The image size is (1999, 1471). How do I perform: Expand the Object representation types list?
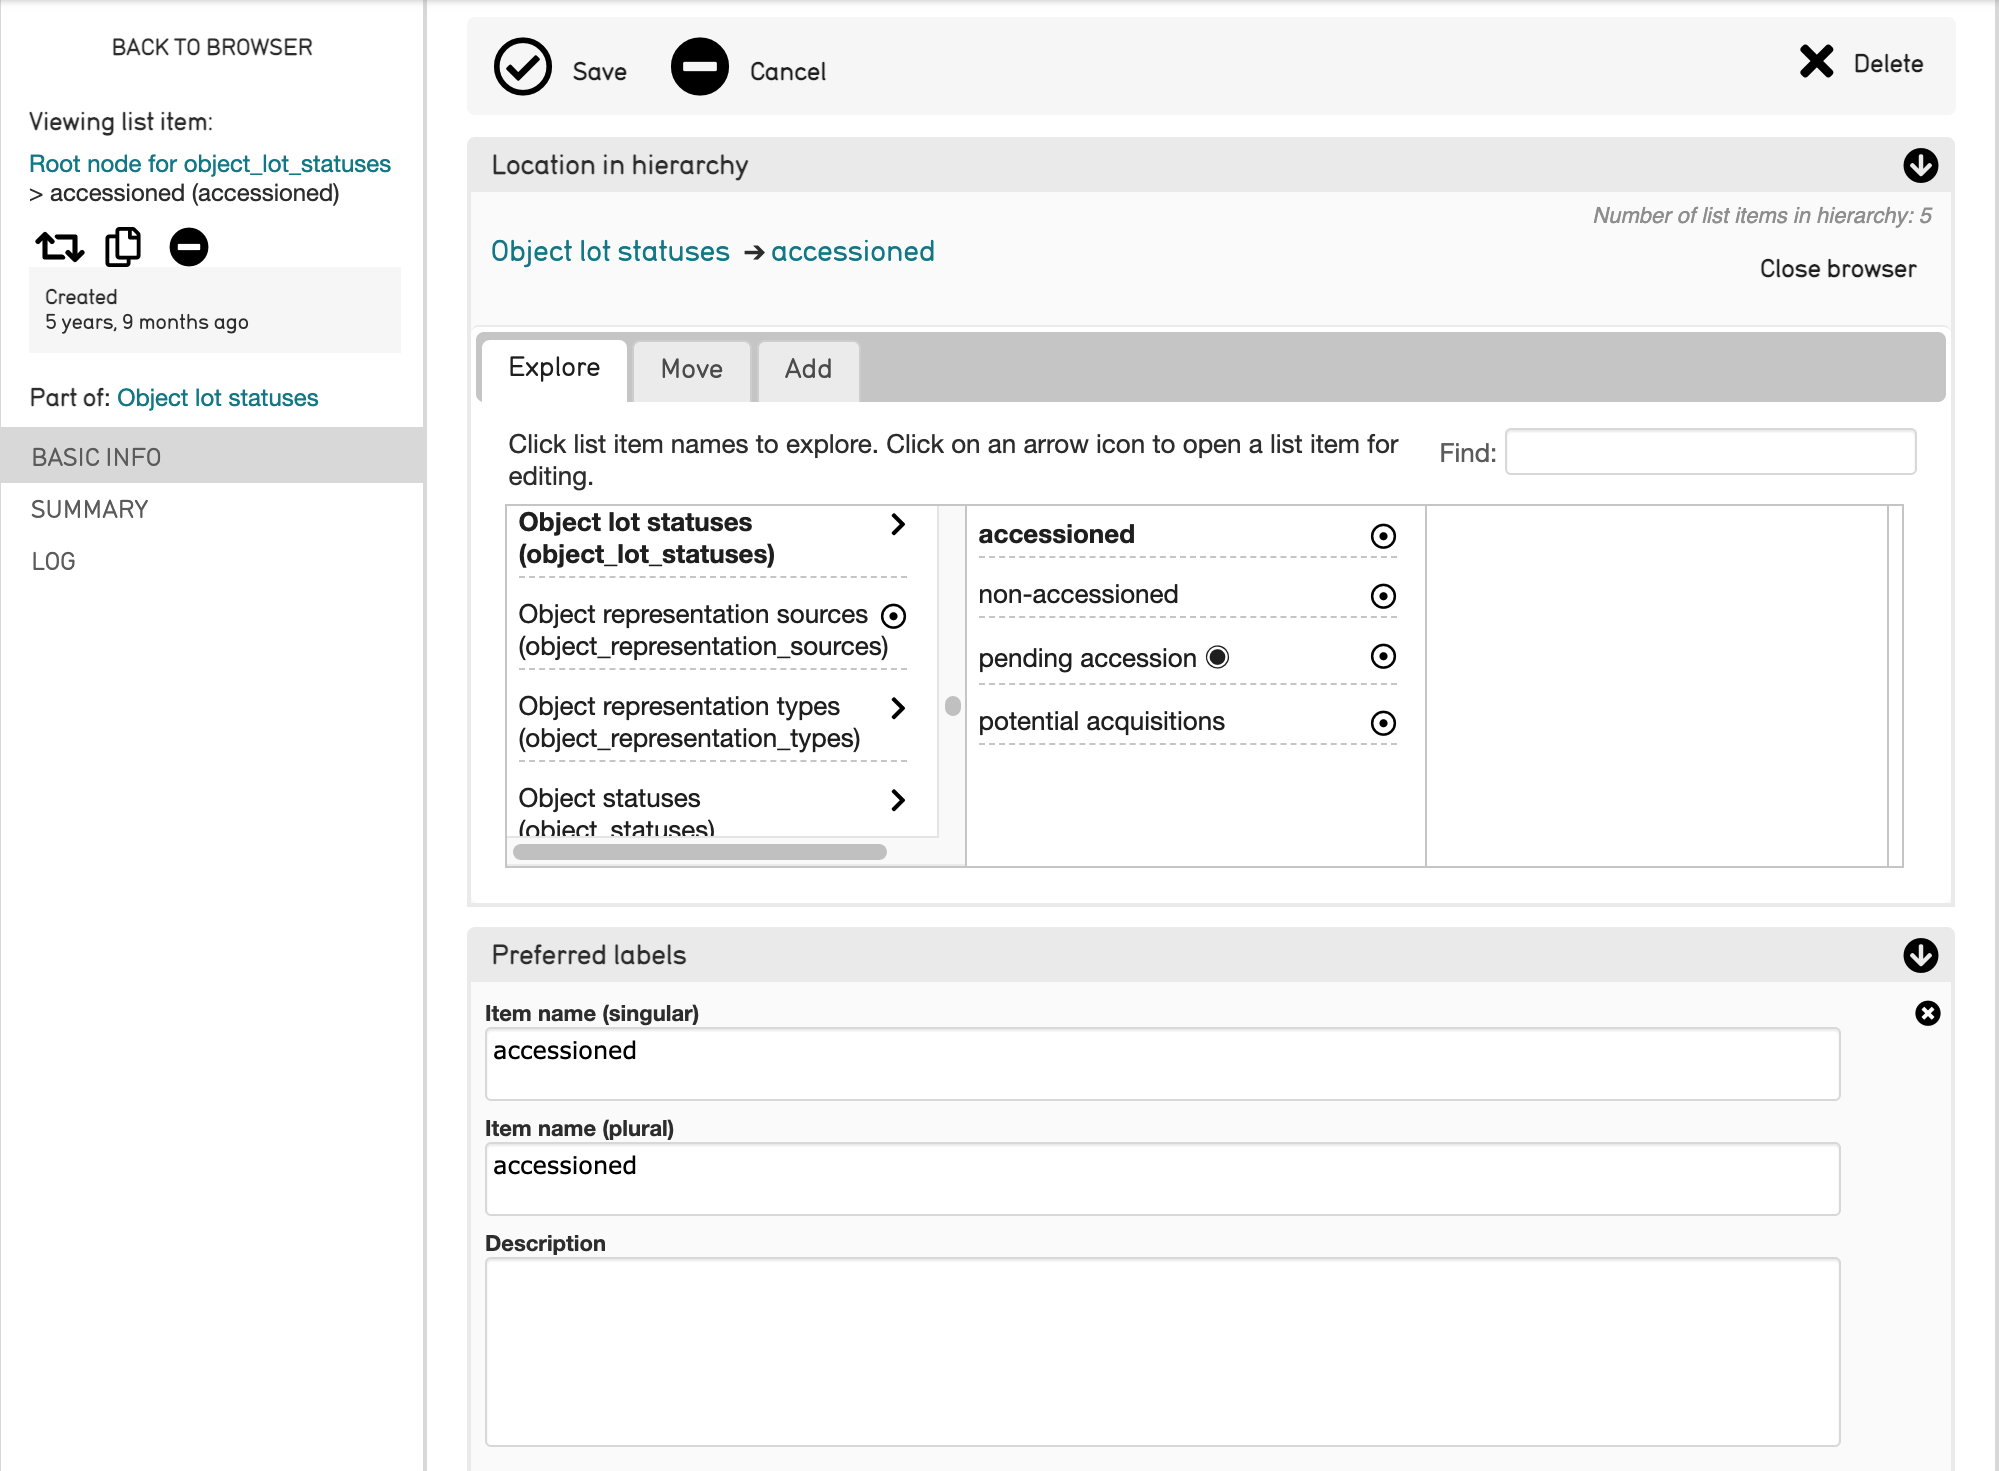point(897,708)
